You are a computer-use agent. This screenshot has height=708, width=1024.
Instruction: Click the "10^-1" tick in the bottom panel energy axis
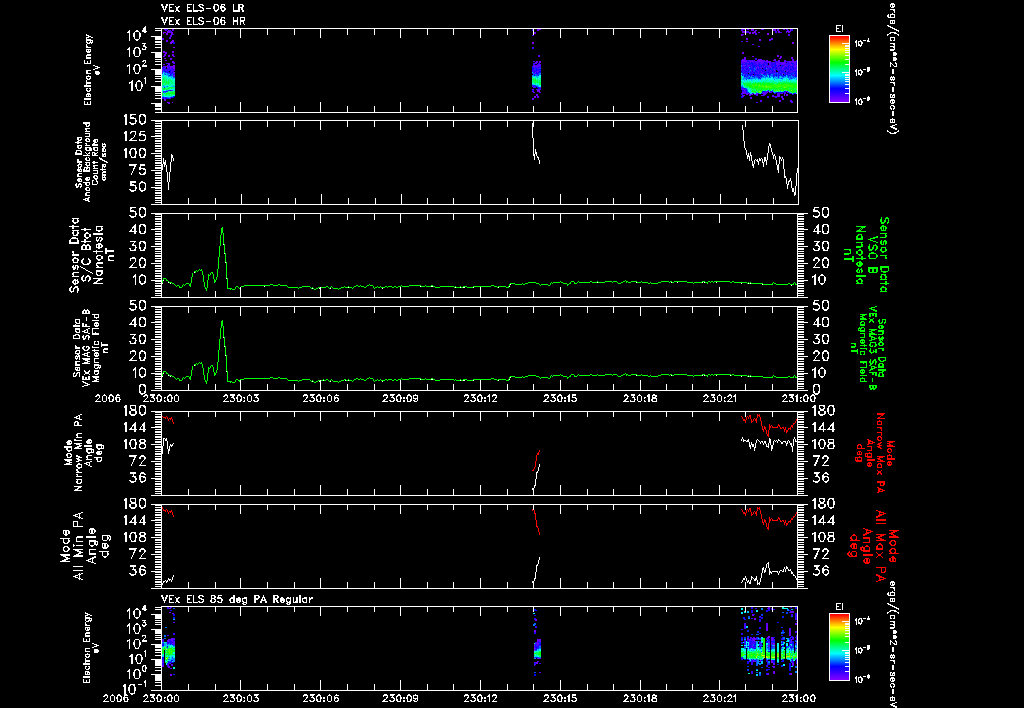coord(136,686)
